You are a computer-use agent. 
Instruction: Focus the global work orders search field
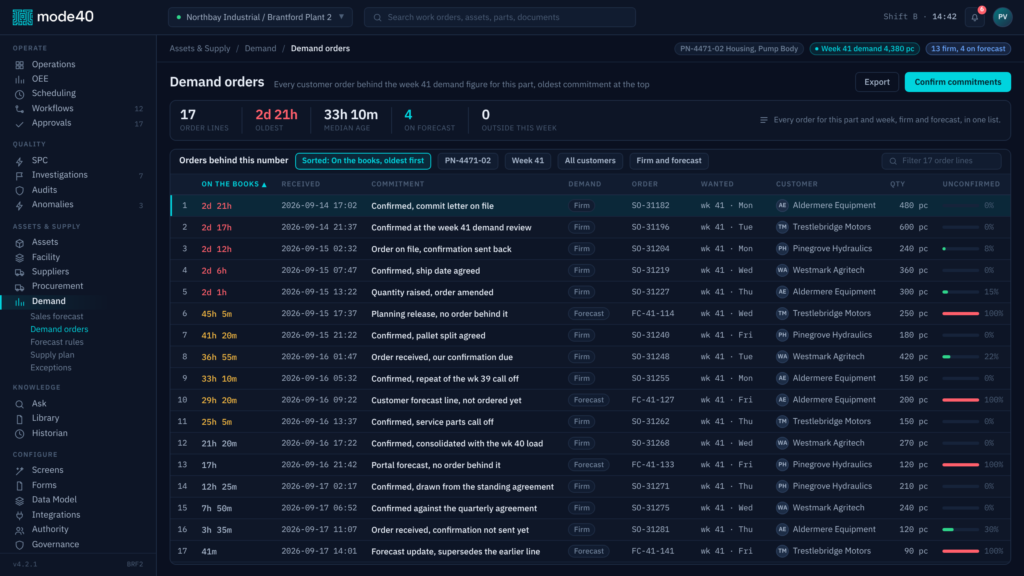tap(500, 17)
